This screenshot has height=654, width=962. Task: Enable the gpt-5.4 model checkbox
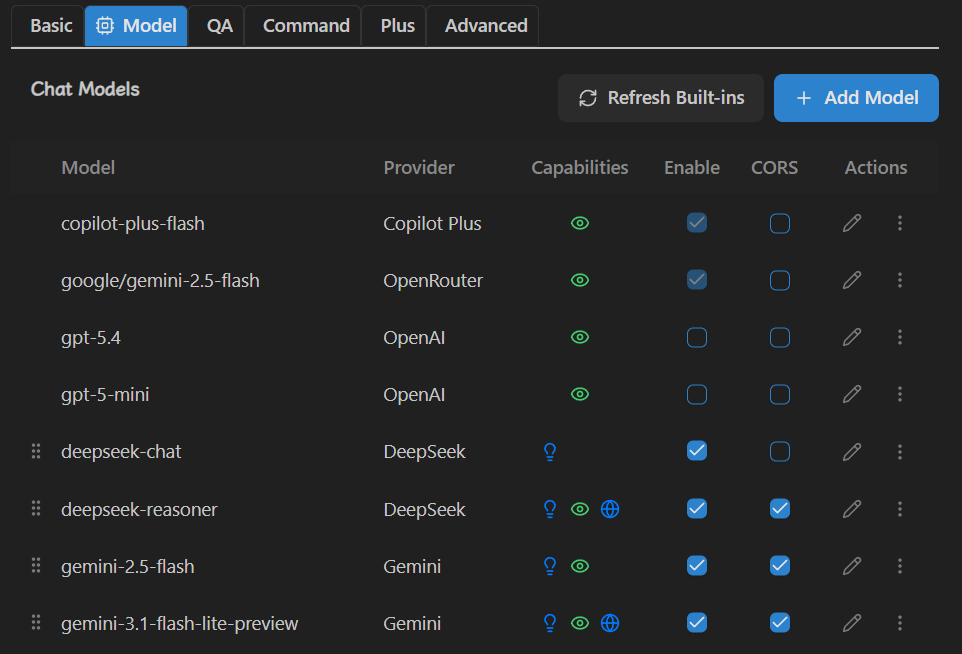(696, 337)
